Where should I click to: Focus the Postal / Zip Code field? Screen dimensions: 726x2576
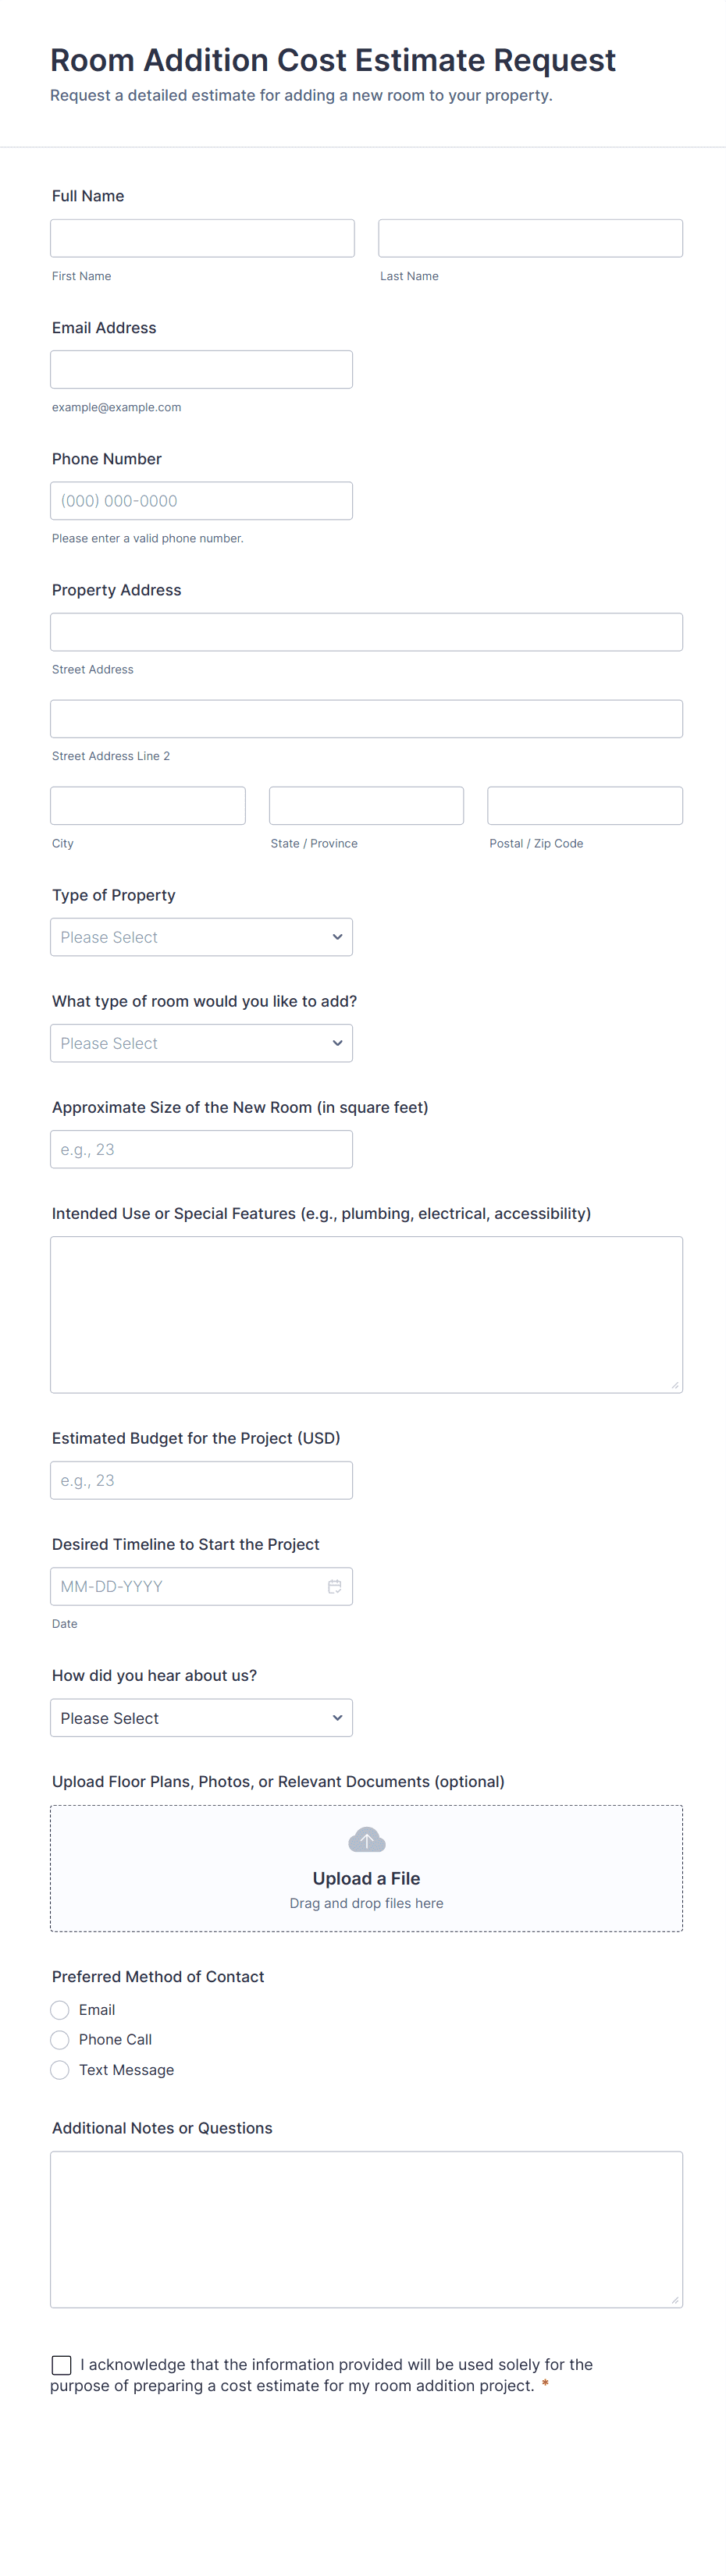pos(584,805)
